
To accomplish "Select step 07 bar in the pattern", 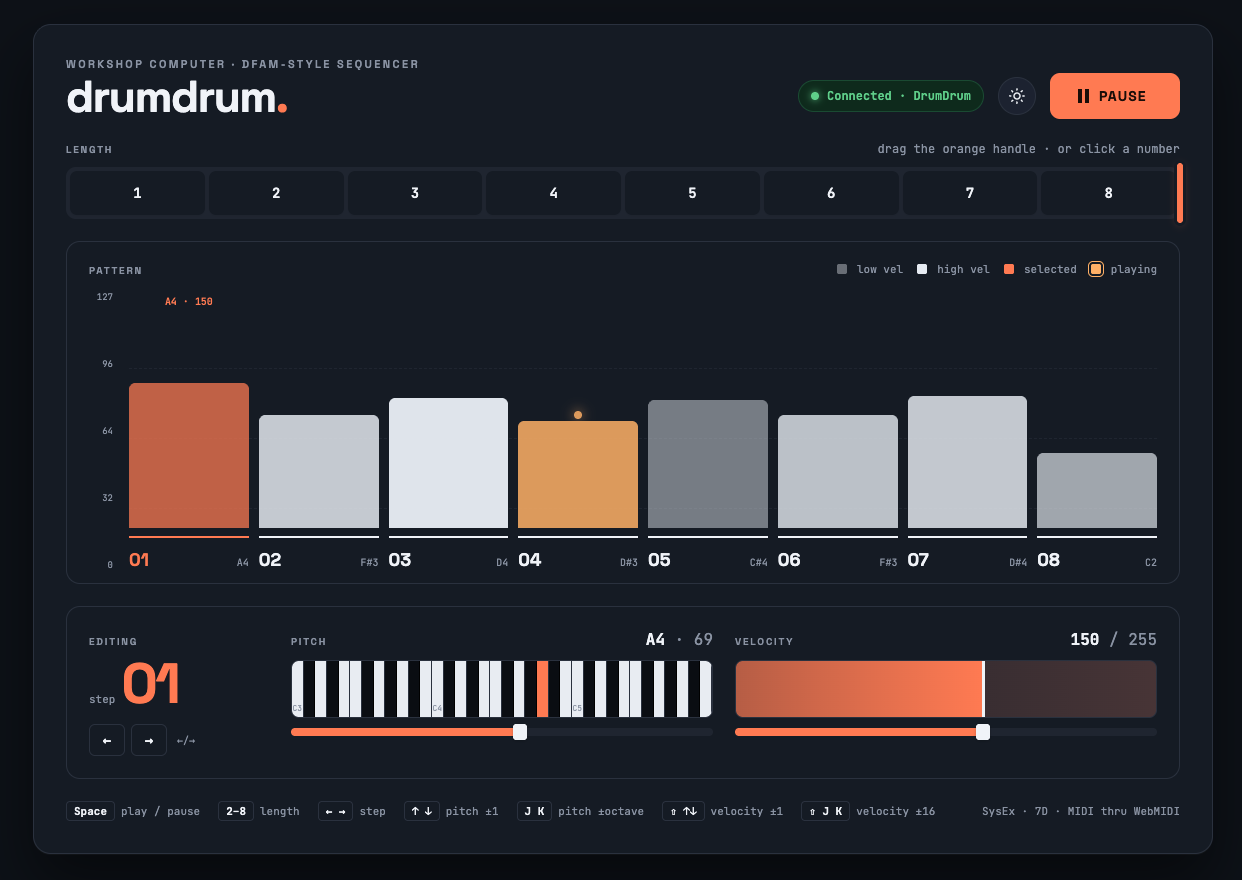I will [967, 462].
